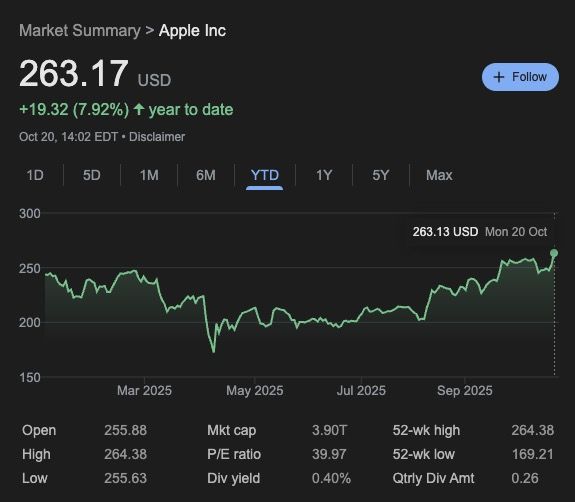
Task: Select the 6M time range tab
Action: pos(206,175)
